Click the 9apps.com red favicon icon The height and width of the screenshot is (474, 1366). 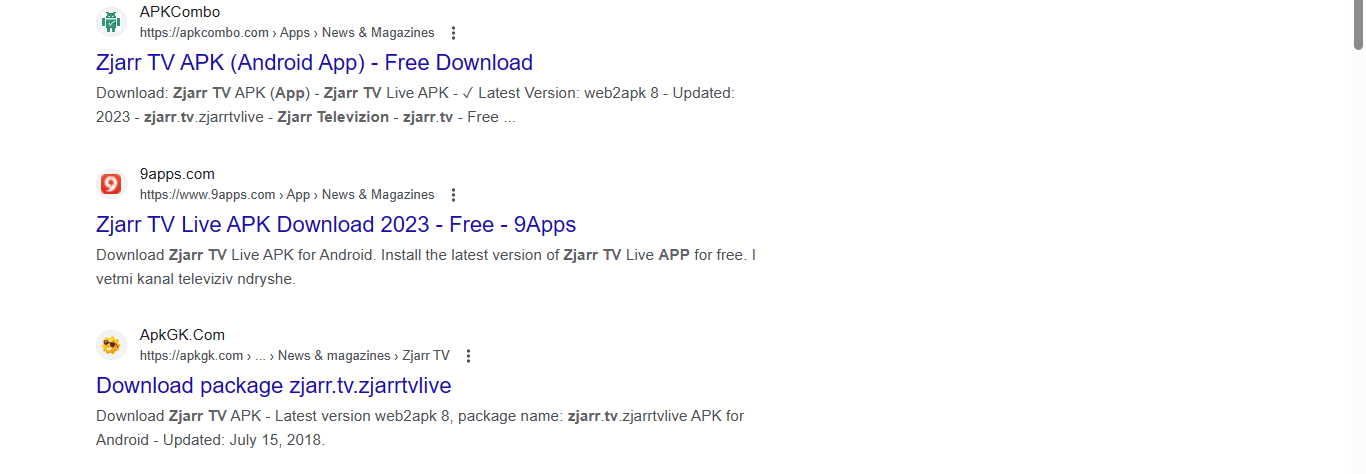click(x=112, y=184)
